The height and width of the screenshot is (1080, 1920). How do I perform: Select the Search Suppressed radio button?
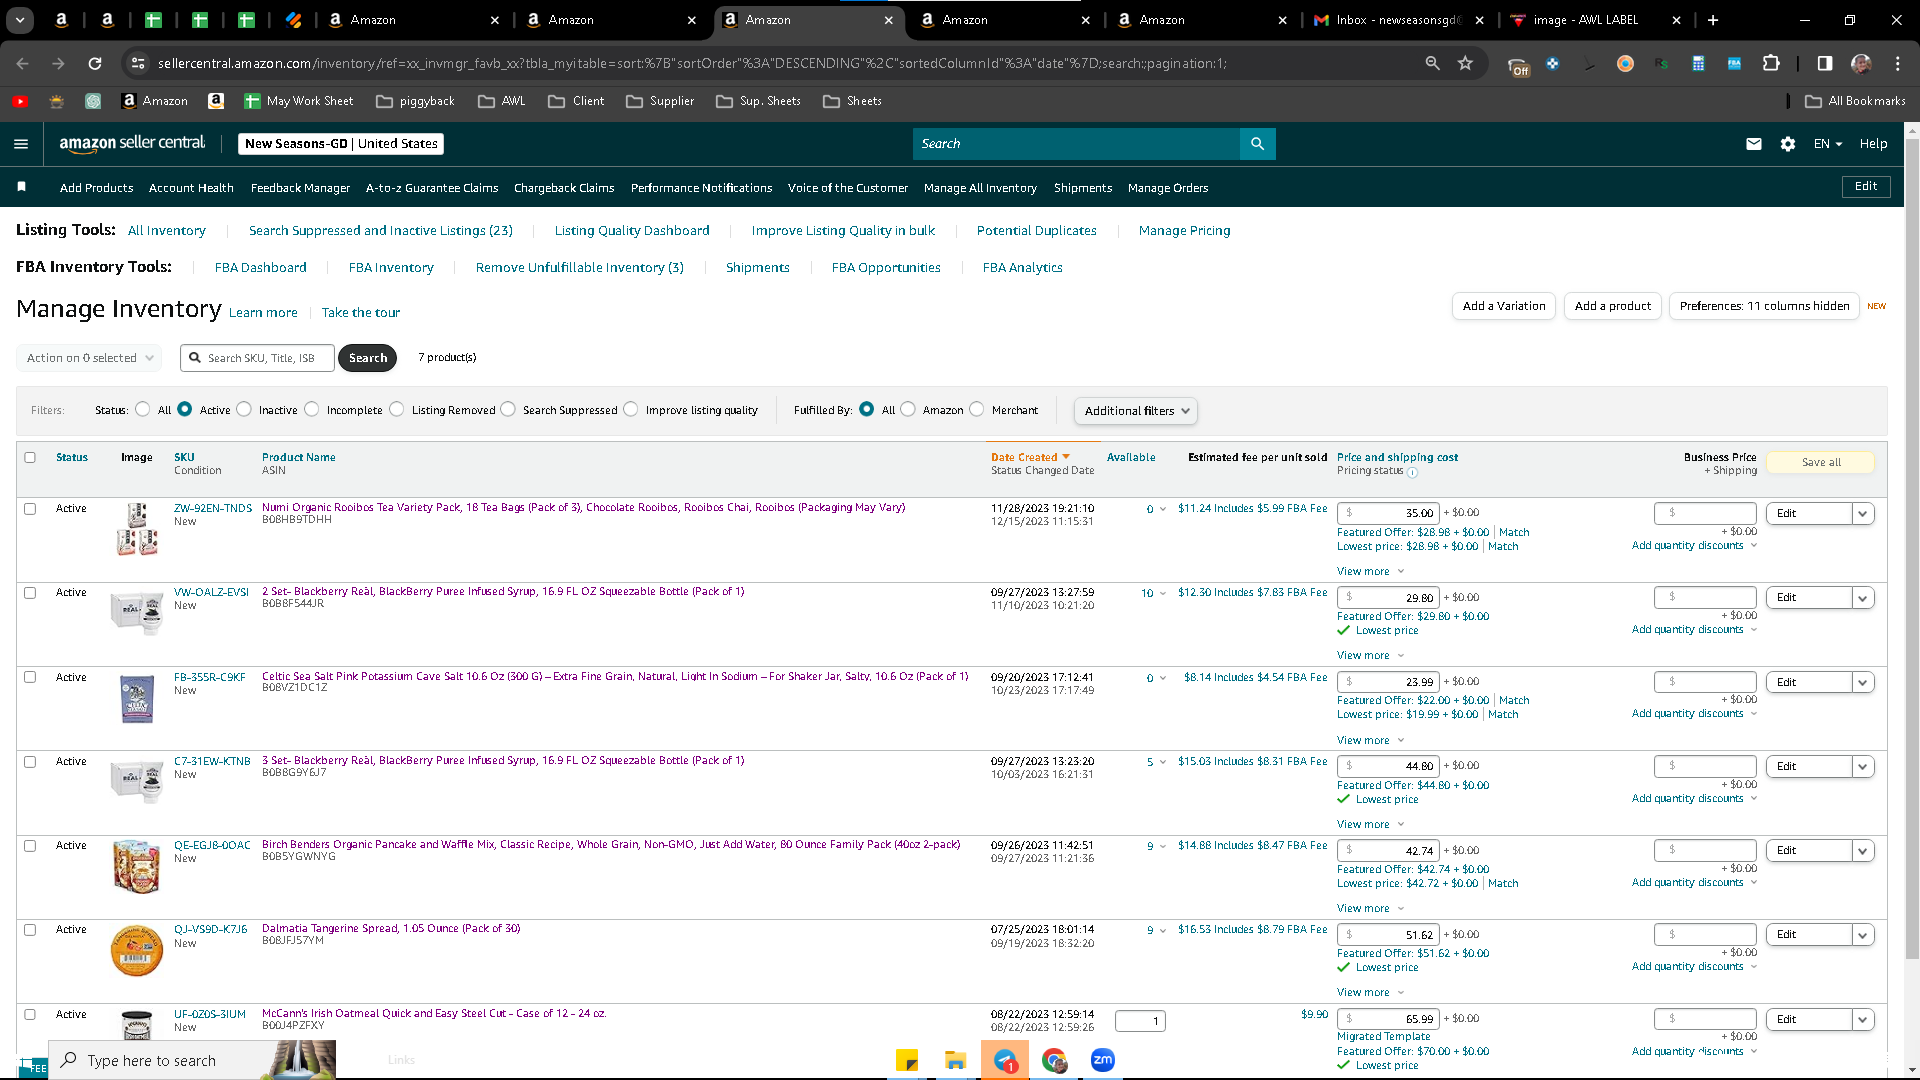pyautogui.click(x=508, y=409)
